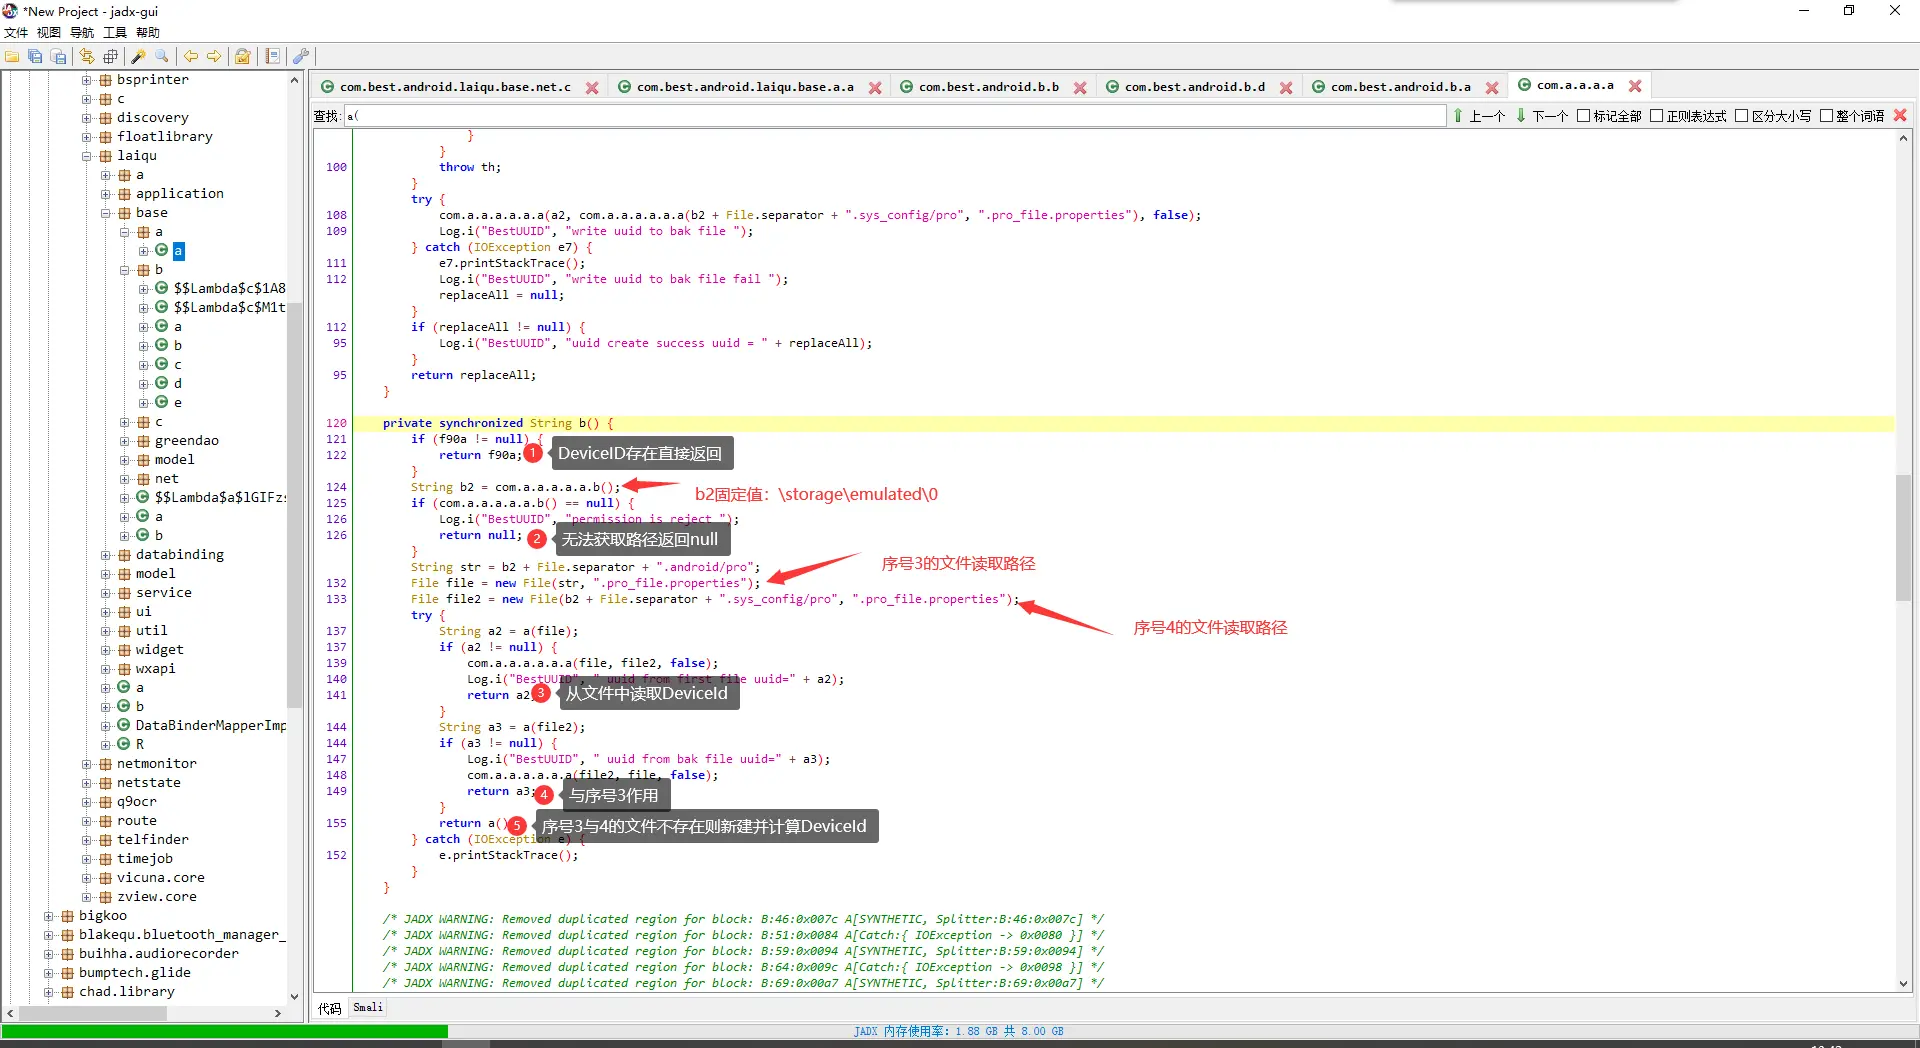Click the open file folder icon

[12, 57]
